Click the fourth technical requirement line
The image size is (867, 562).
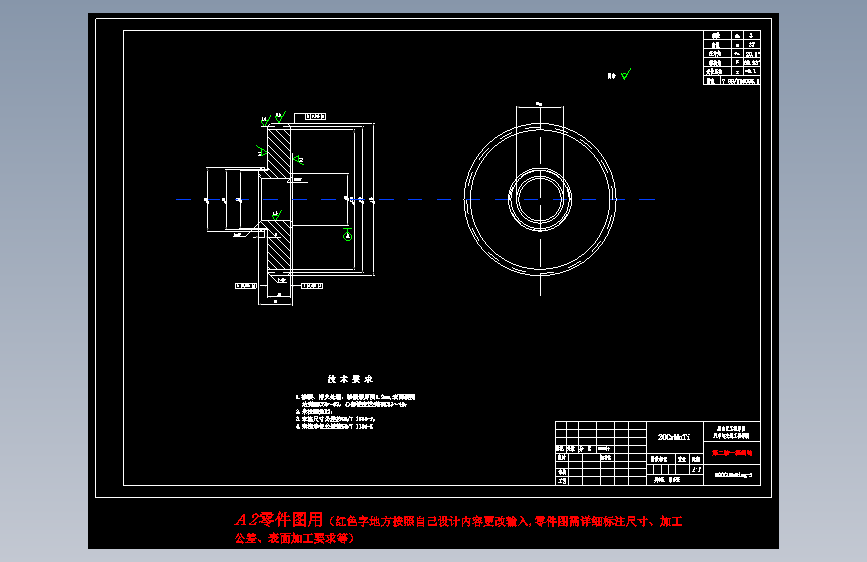point(335,426)
